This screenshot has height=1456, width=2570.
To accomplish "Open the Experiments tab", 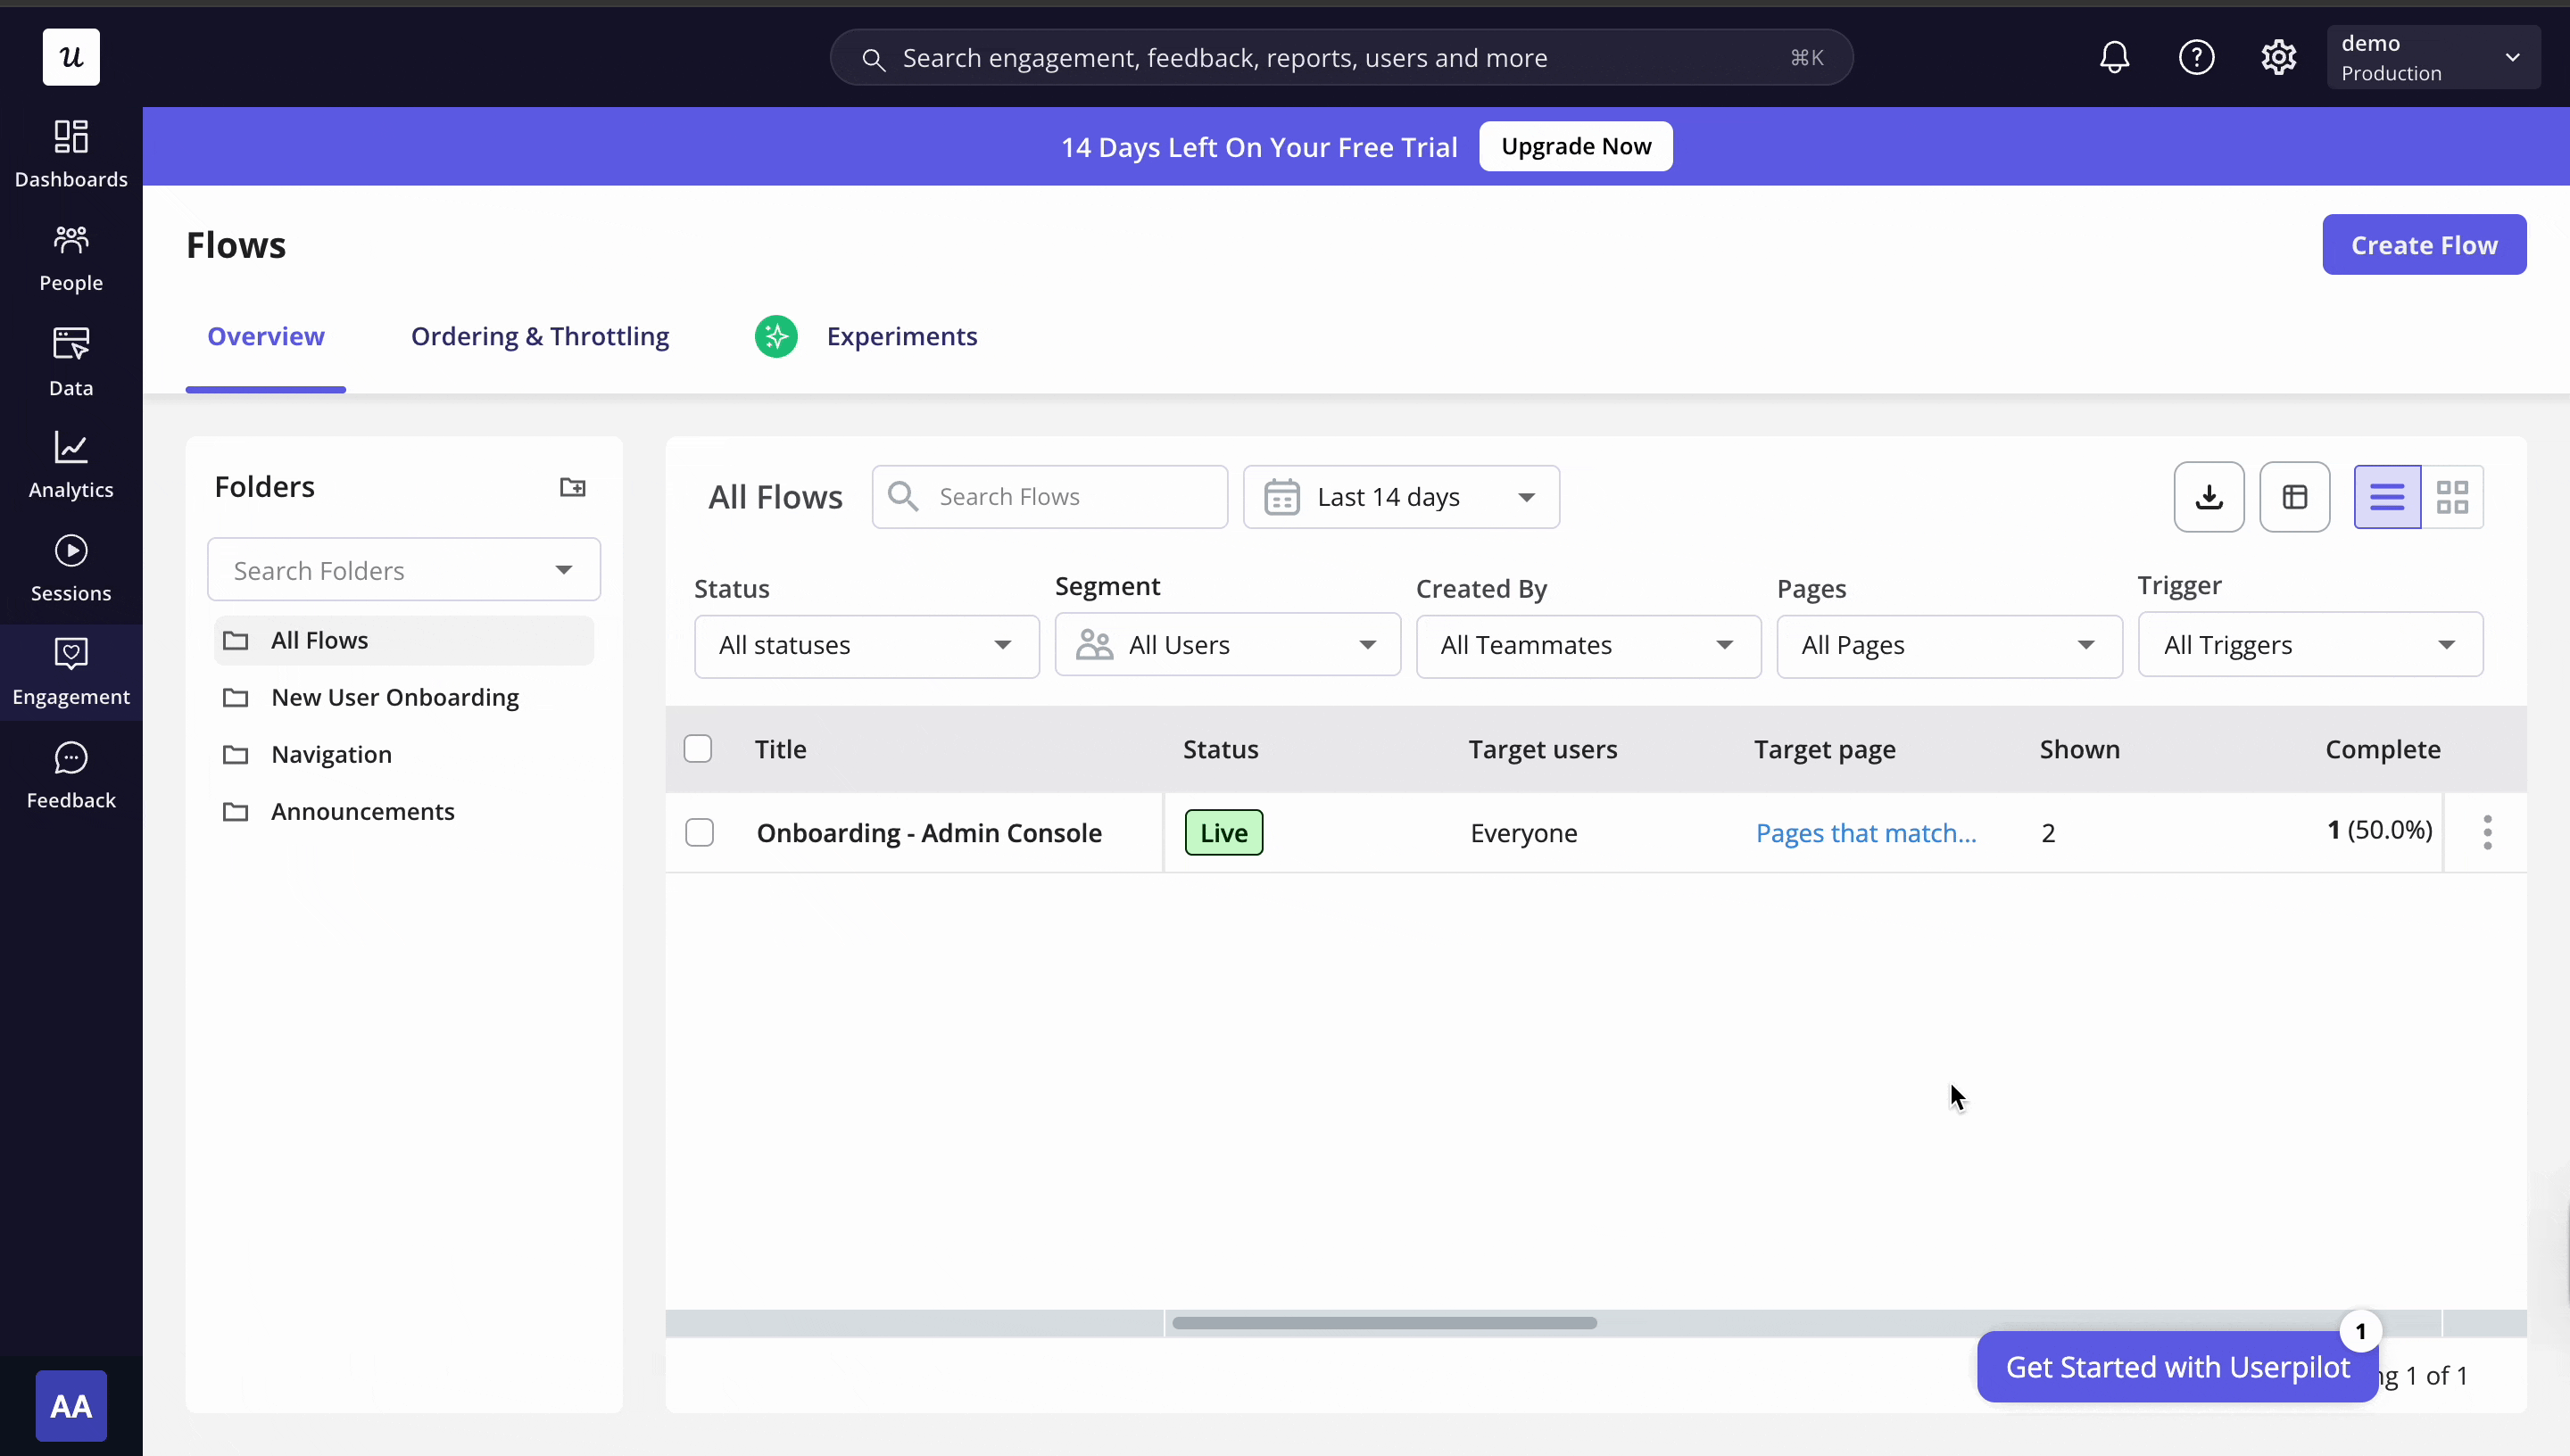I will pos(901,336).
